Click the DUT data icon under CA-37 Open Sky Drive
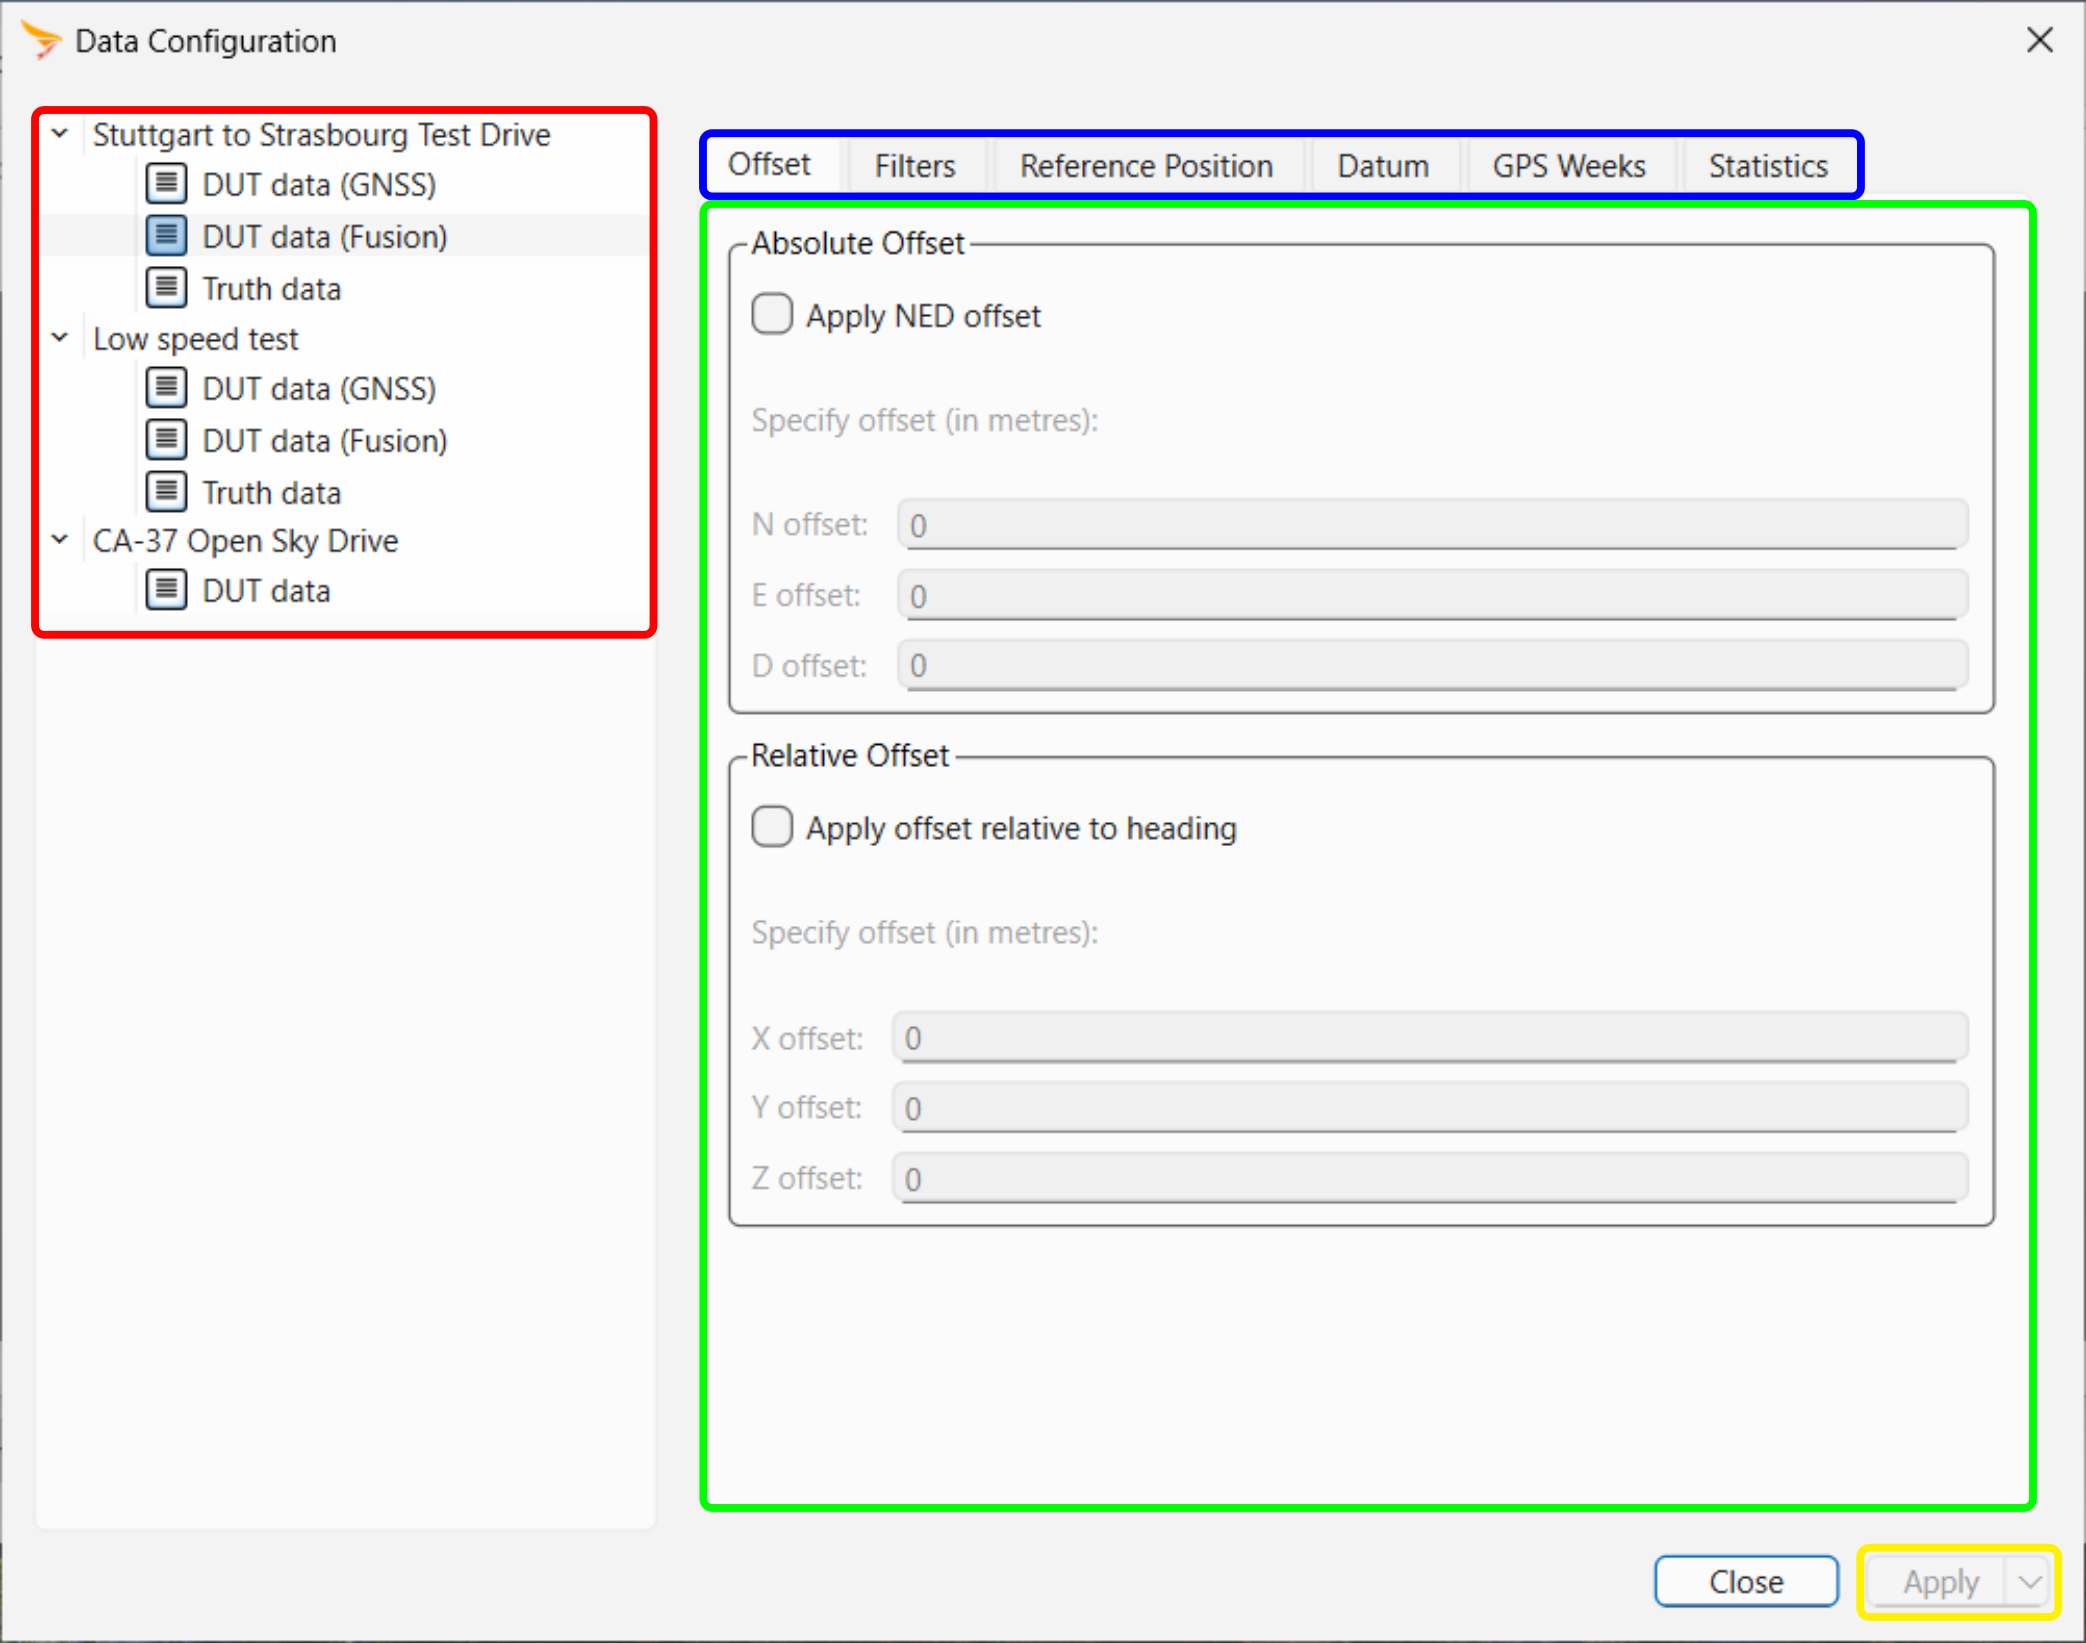 click(x=166, y=590)
